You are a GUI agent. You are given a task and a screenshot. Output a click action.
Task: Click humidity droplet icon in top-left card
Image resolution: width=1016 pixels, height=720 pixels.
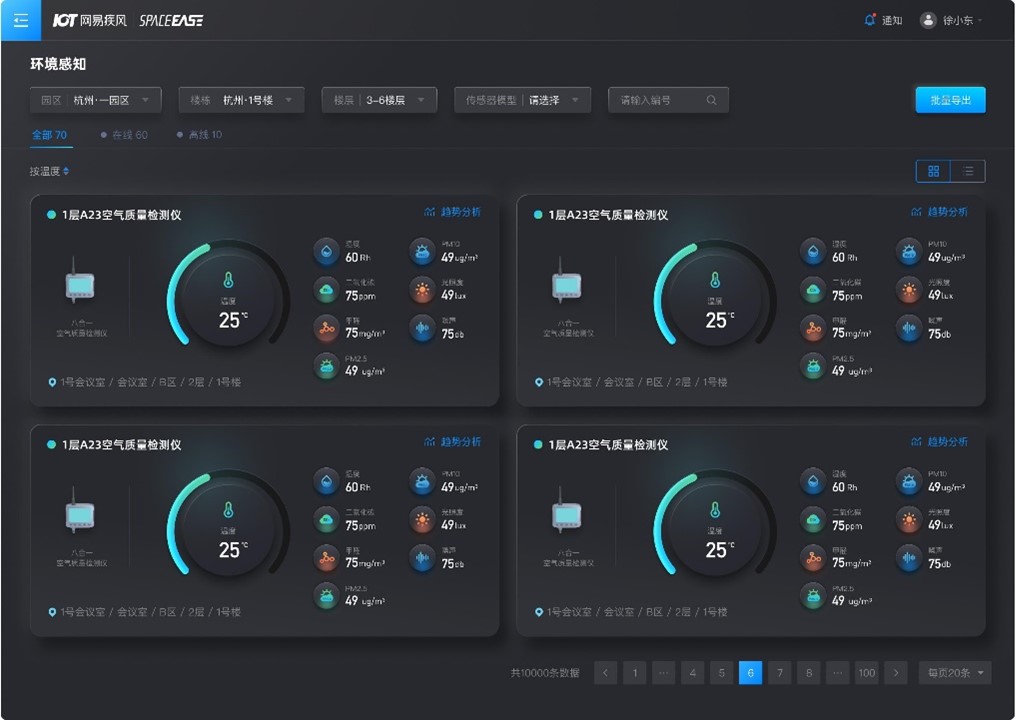(327, 251)
